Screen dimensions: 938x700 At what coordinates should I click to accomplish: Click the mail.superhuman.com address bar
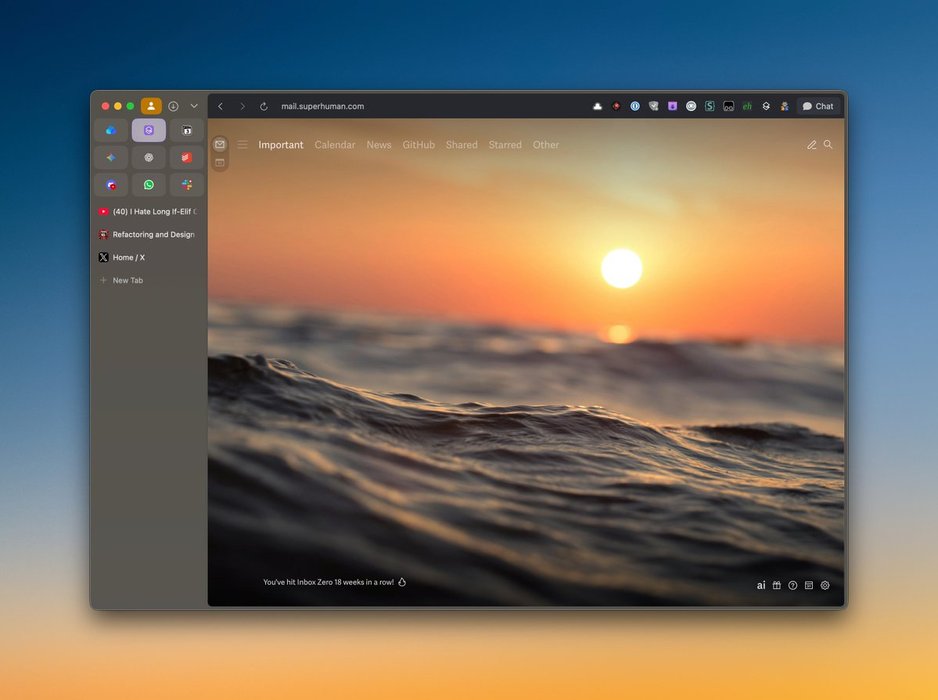[x=322, y=106]
